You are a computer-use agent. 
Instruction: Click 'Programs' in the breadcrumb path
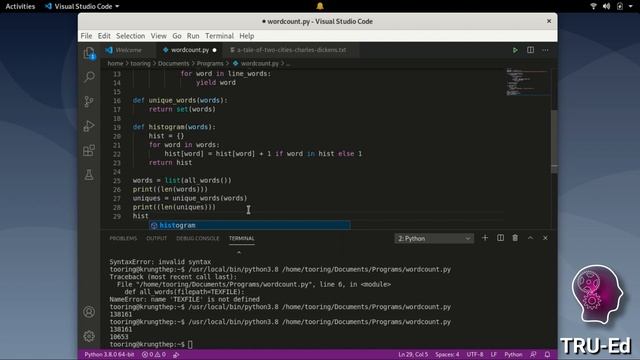(x=210, y=64)
